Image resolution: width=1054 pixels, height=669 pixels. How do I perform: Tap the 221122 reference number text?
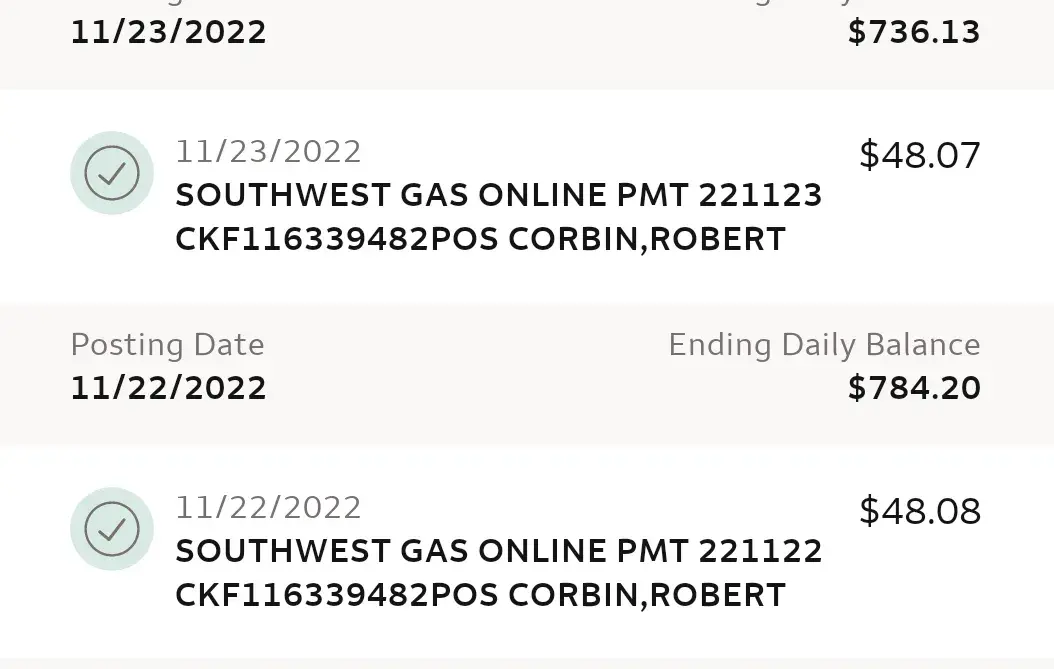click(x=760, y=551)
